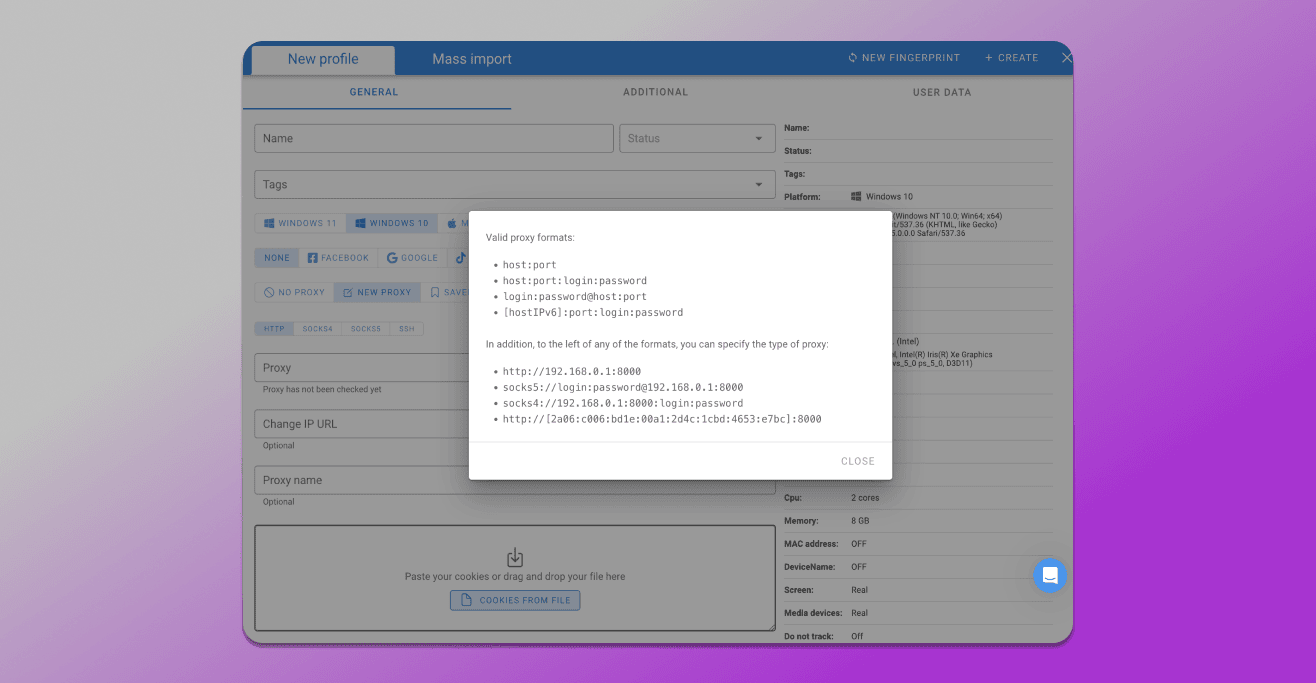Open the chat support widget icon

coord(1050,575)
